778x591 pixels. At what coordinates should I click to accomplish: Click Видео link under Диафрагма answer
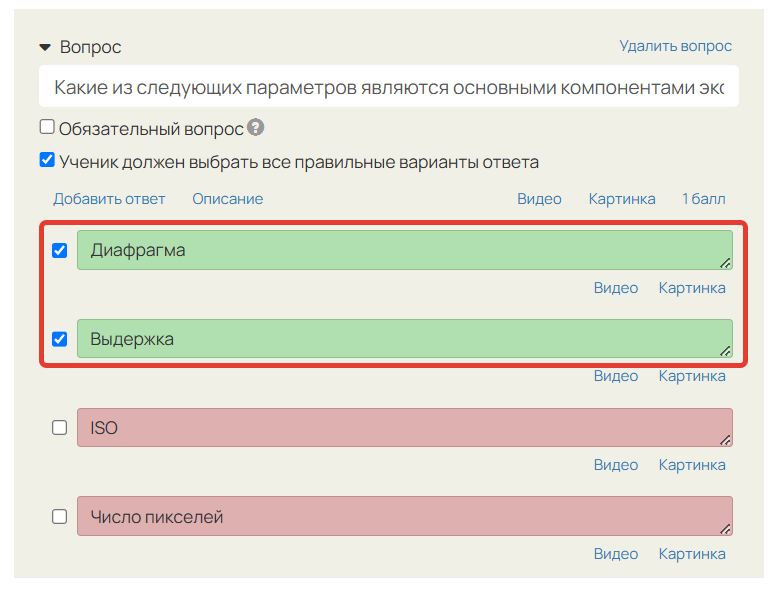point(616,288)
